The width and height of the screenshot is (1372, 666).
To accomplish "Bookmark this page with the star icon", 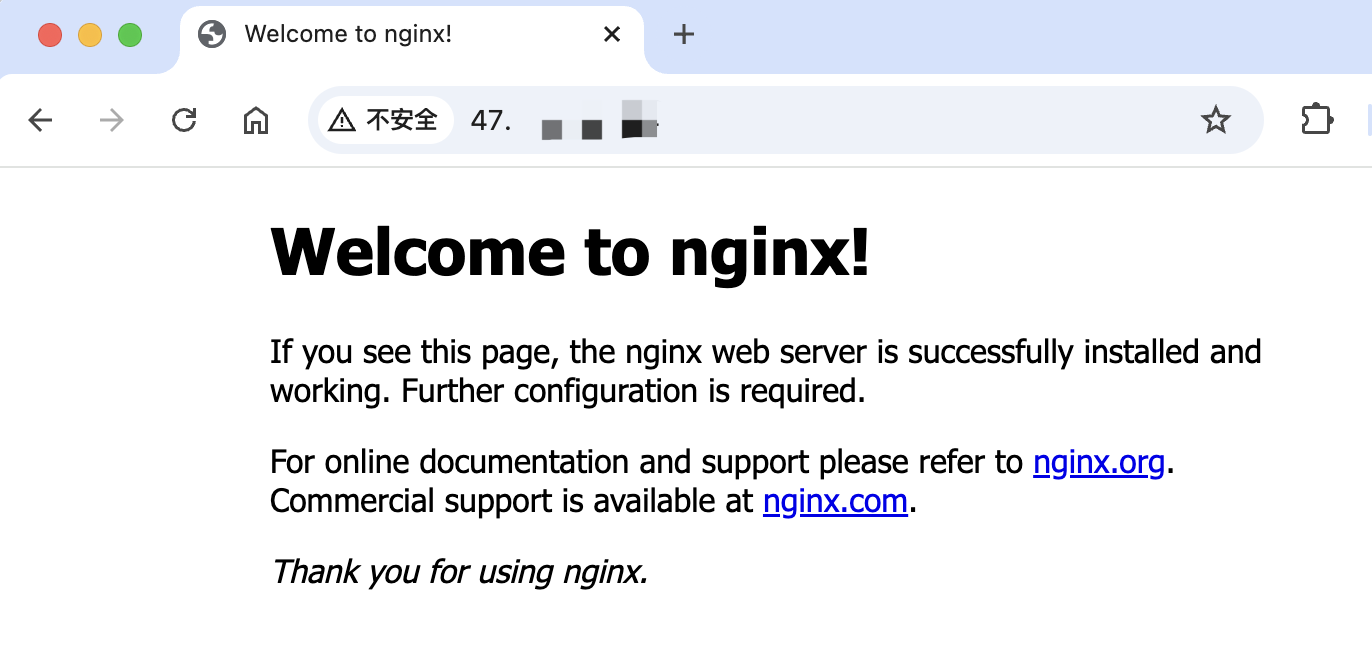I will (x=1215, y=121).
